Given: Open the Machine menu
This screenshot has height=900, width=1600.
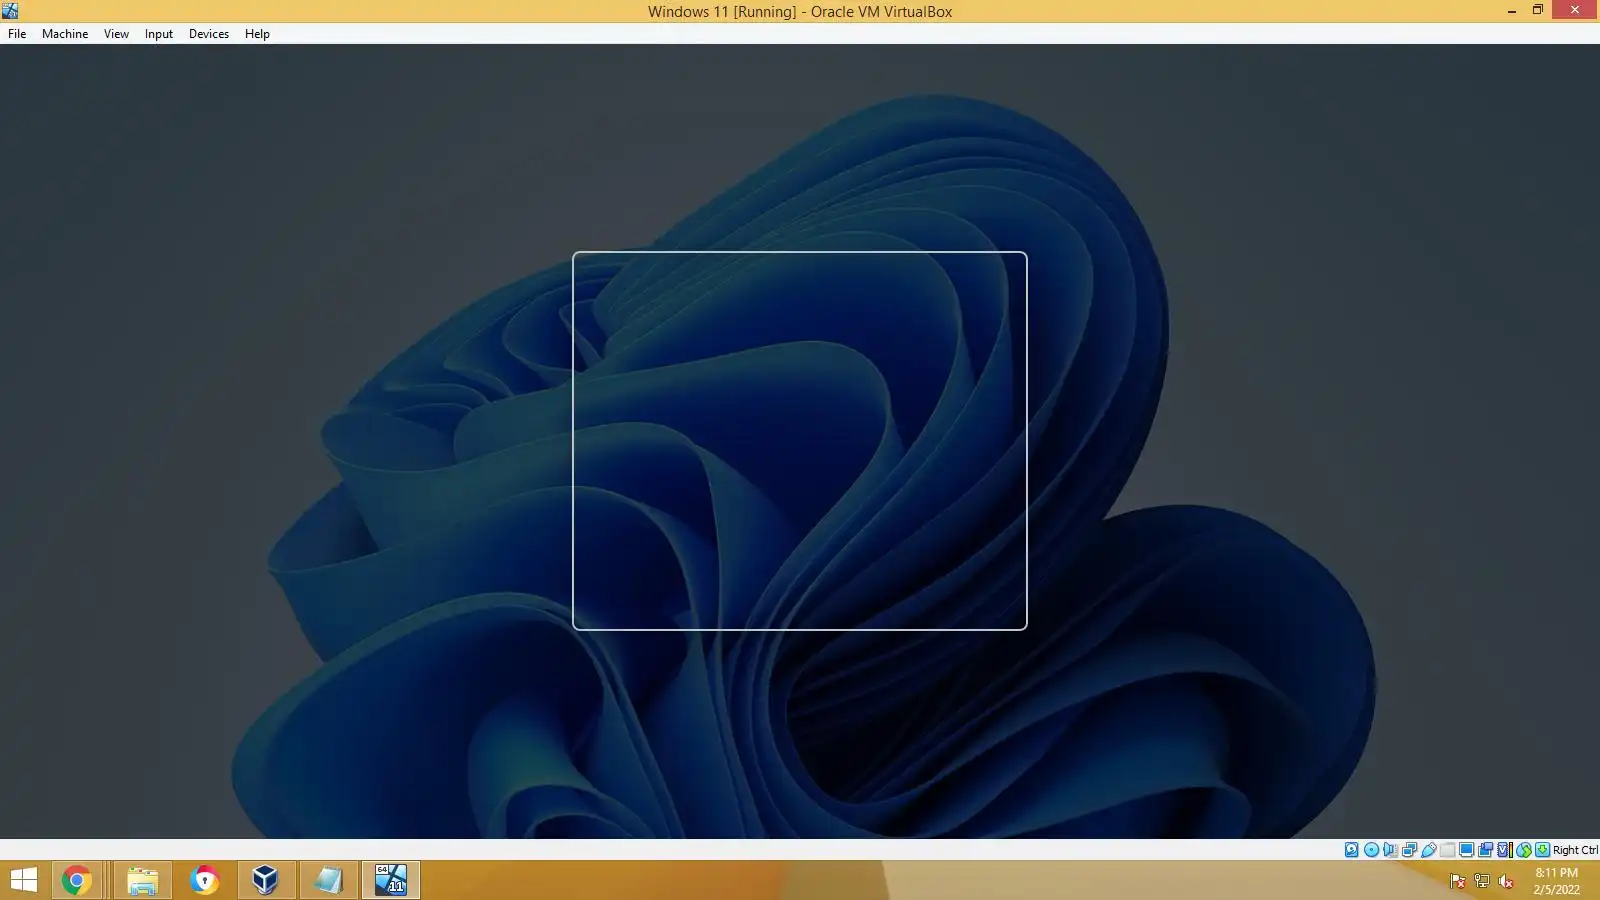Looking at the screenshot, I should pyautogui.click(x=65, y=33).
